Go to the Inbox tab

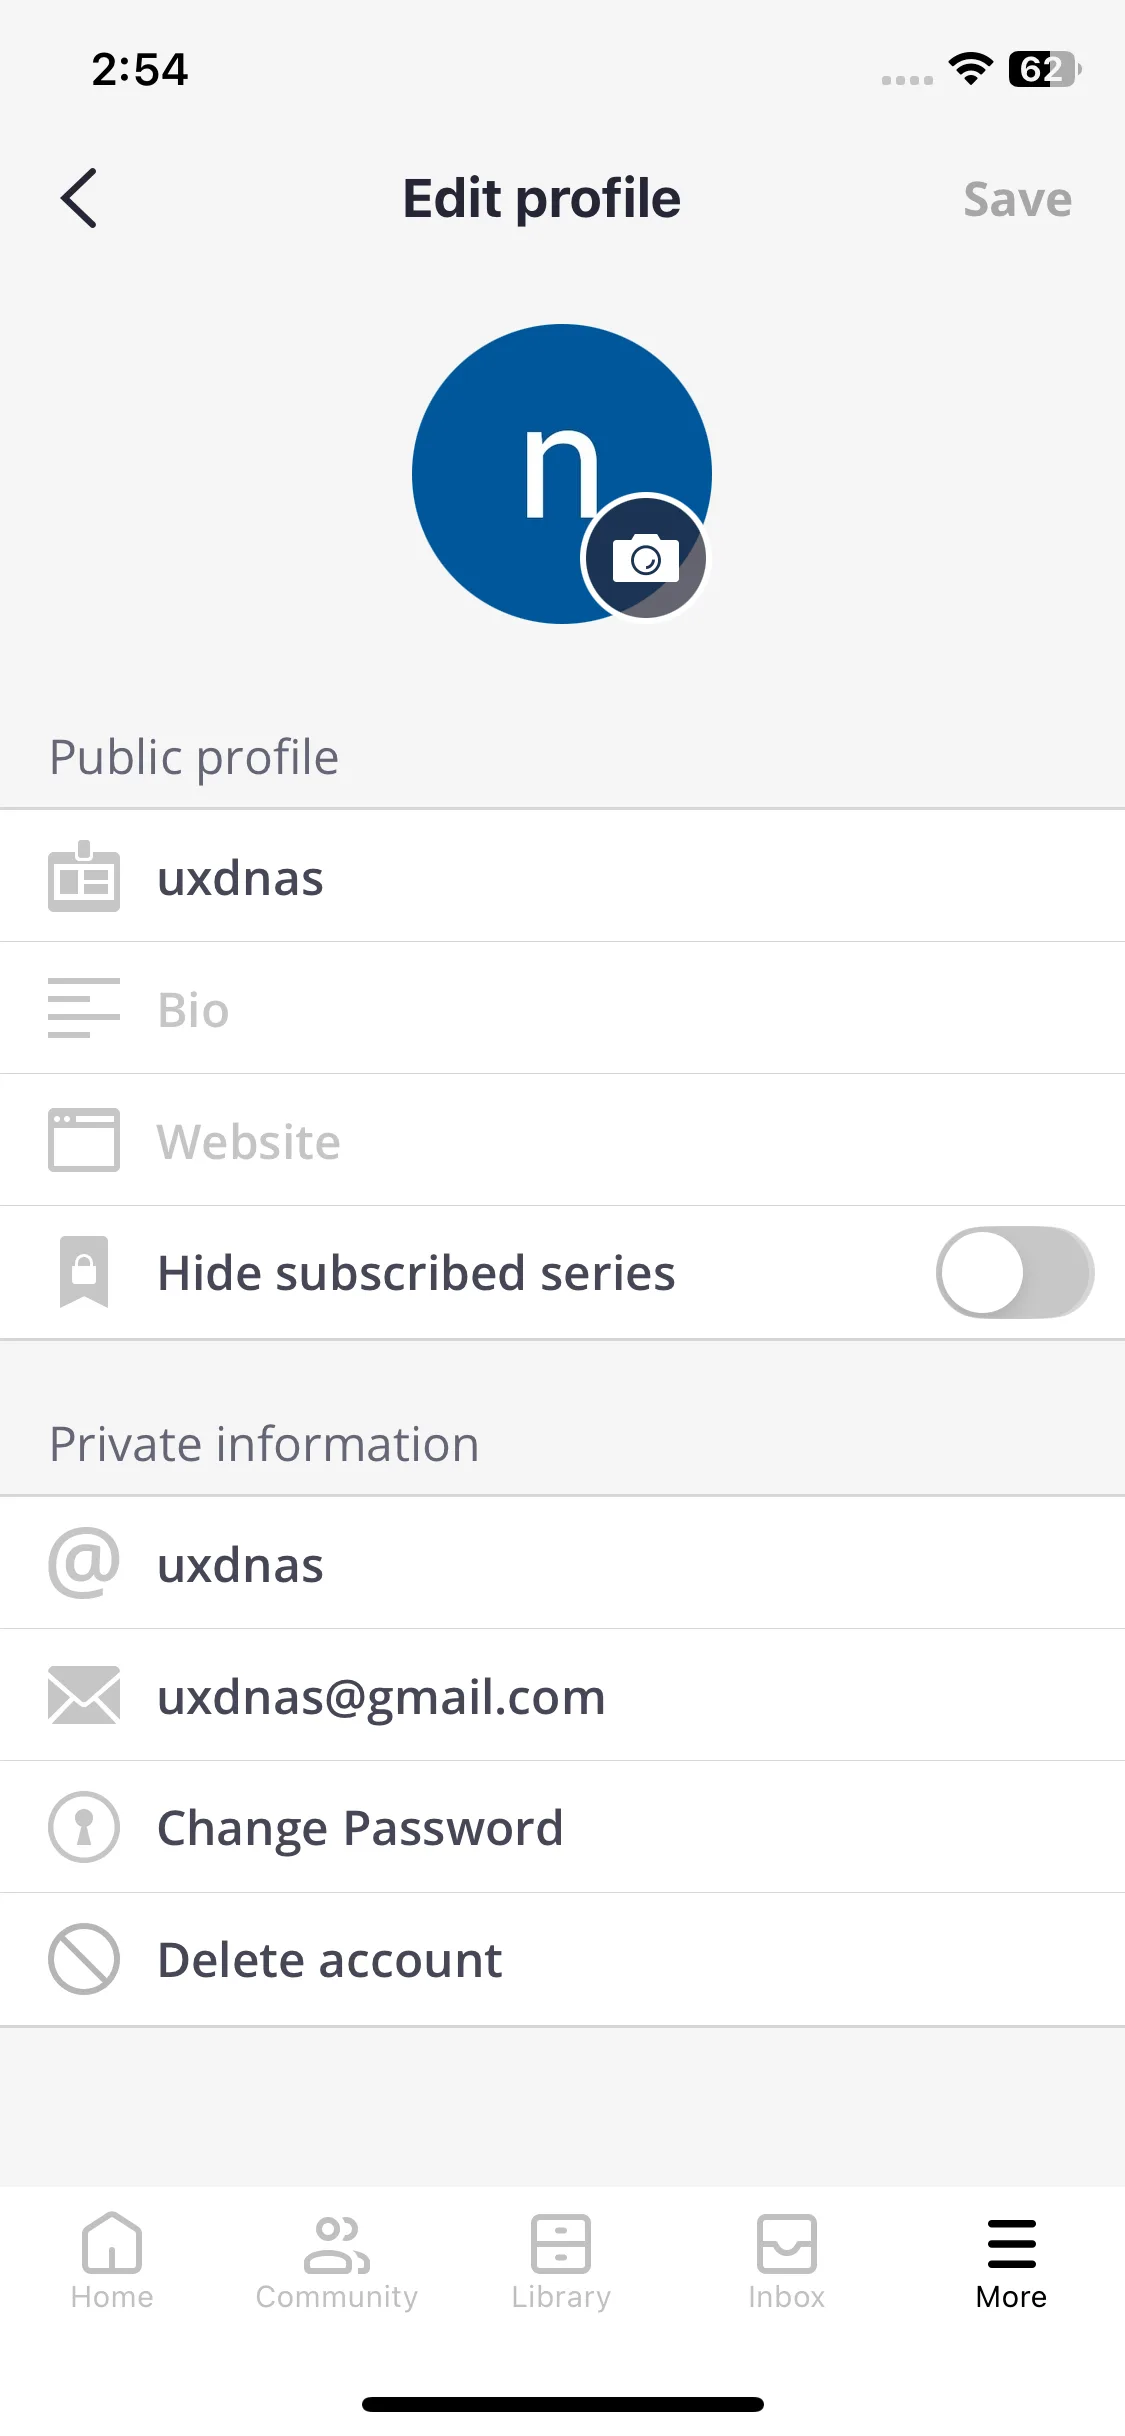click(x=787, y=2261)
